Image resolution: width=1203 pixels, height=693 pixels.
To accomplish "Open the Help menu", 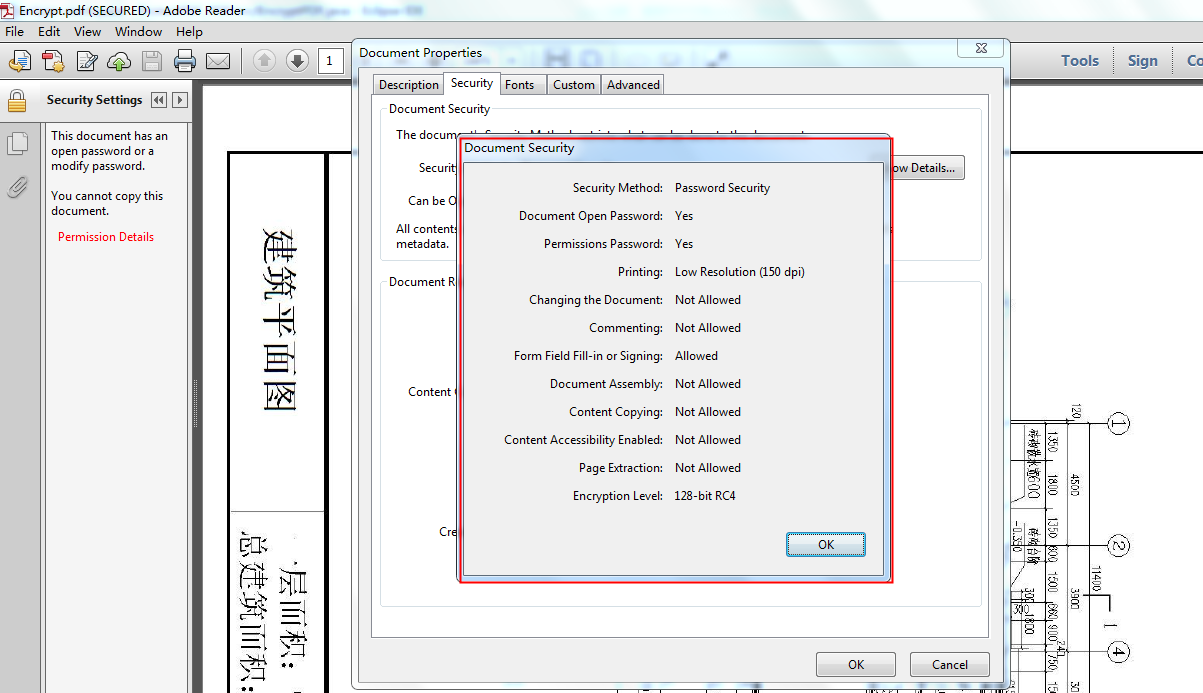I will (189, 31).
